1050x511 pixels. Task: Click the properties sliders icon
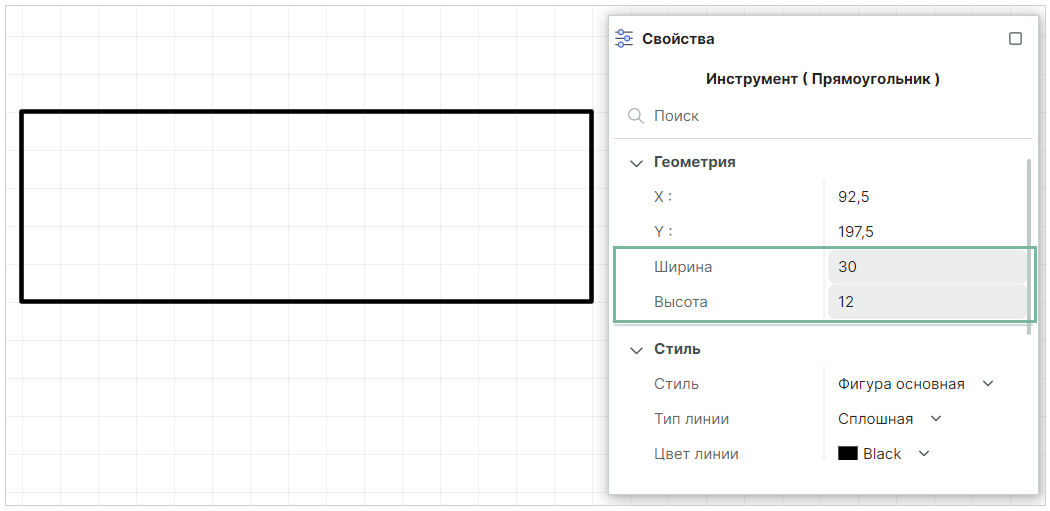coord(625,39)
